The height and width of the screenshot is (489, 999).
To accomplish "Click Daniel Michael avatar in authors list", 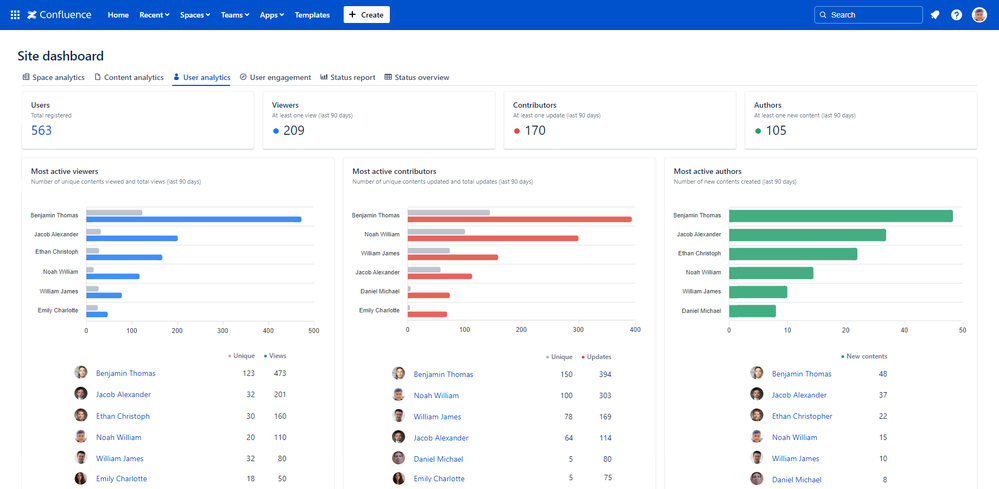I will click(757, 480).
